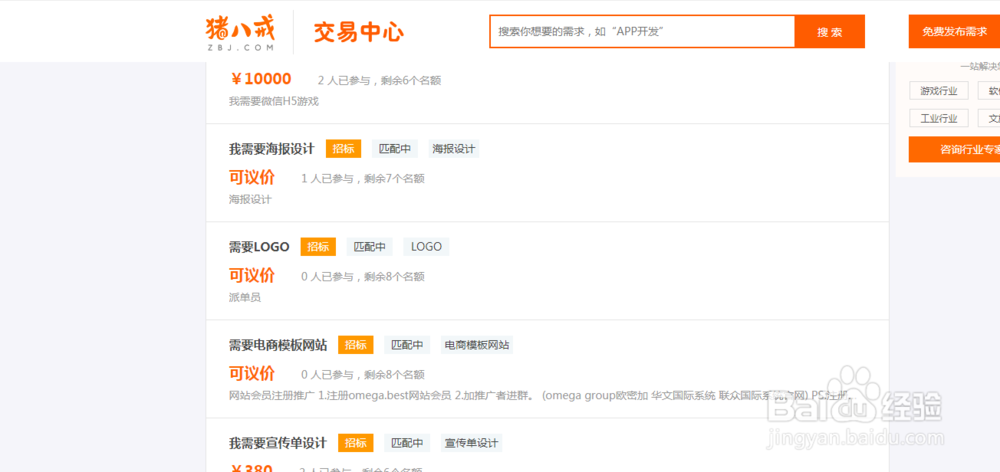Image resolution: width=1000 pixels, height=472 pixels.
Task: Select the 网站会员注册推广 description line
Action: click(x=541, y=395)
